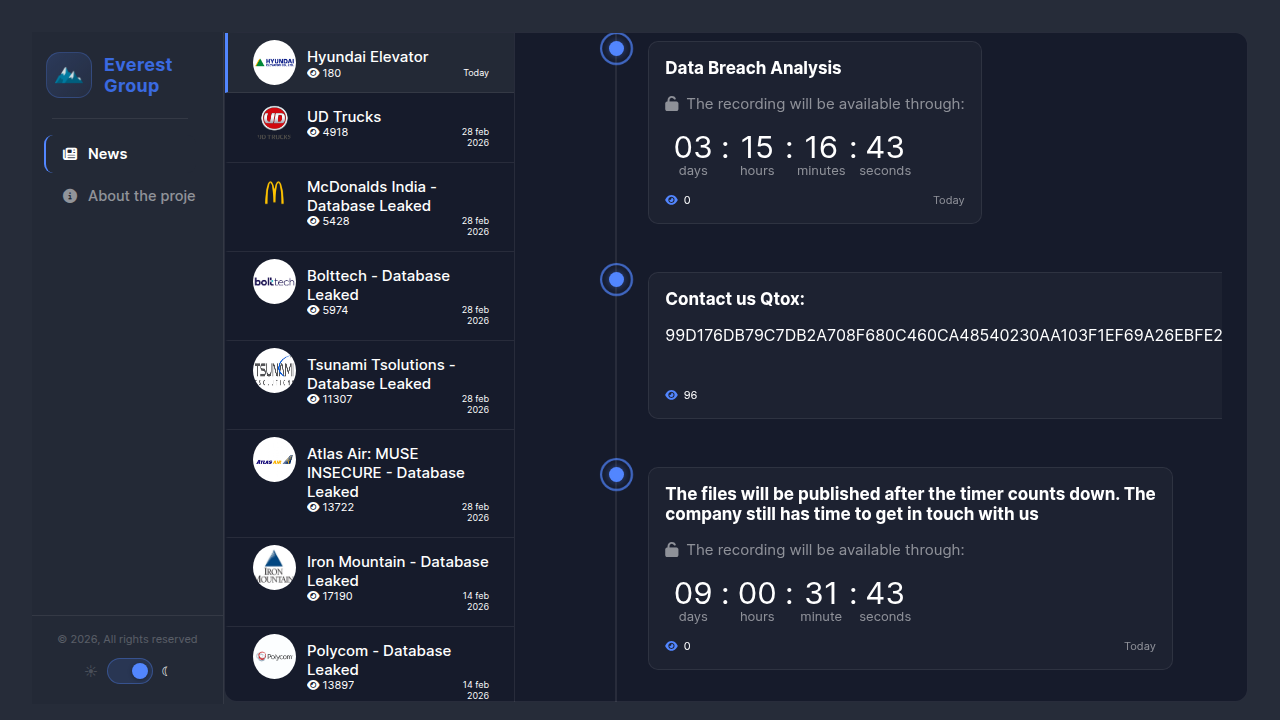
Task: Click the sun light-mode icon
Action: click(x=91, y=671)
